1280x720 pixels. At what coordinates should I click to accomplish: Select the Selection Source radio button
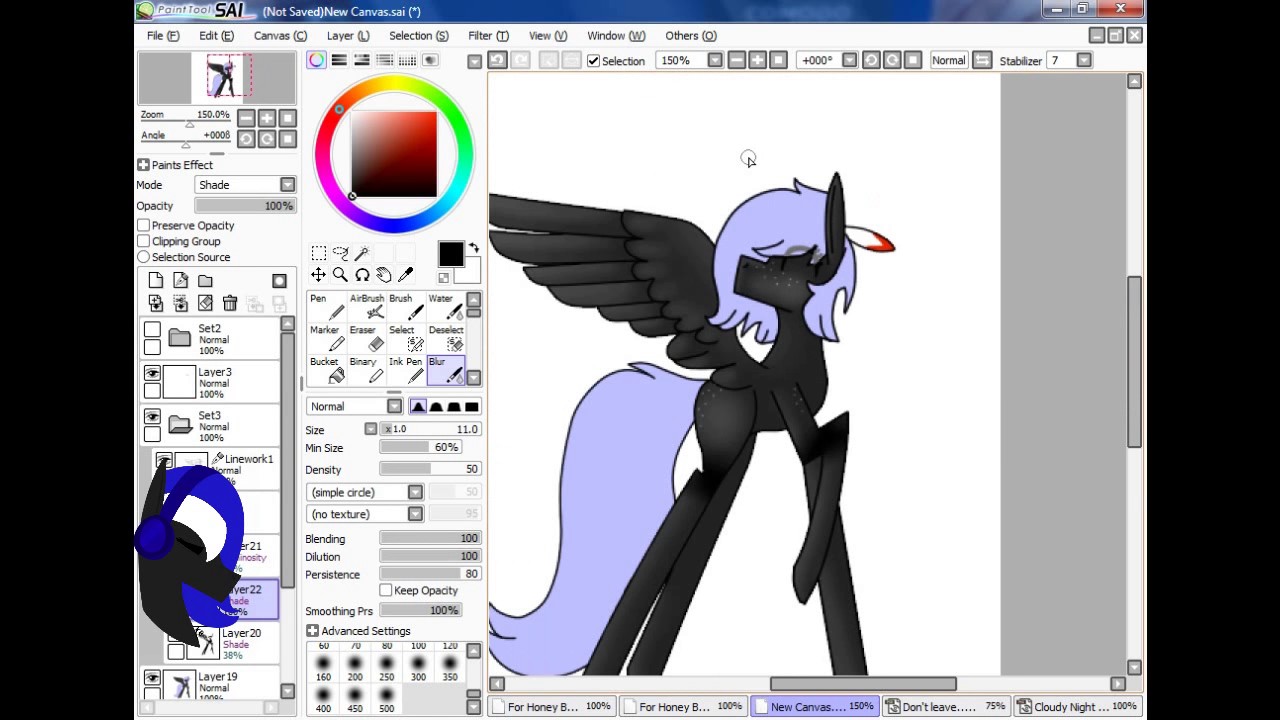144,258
